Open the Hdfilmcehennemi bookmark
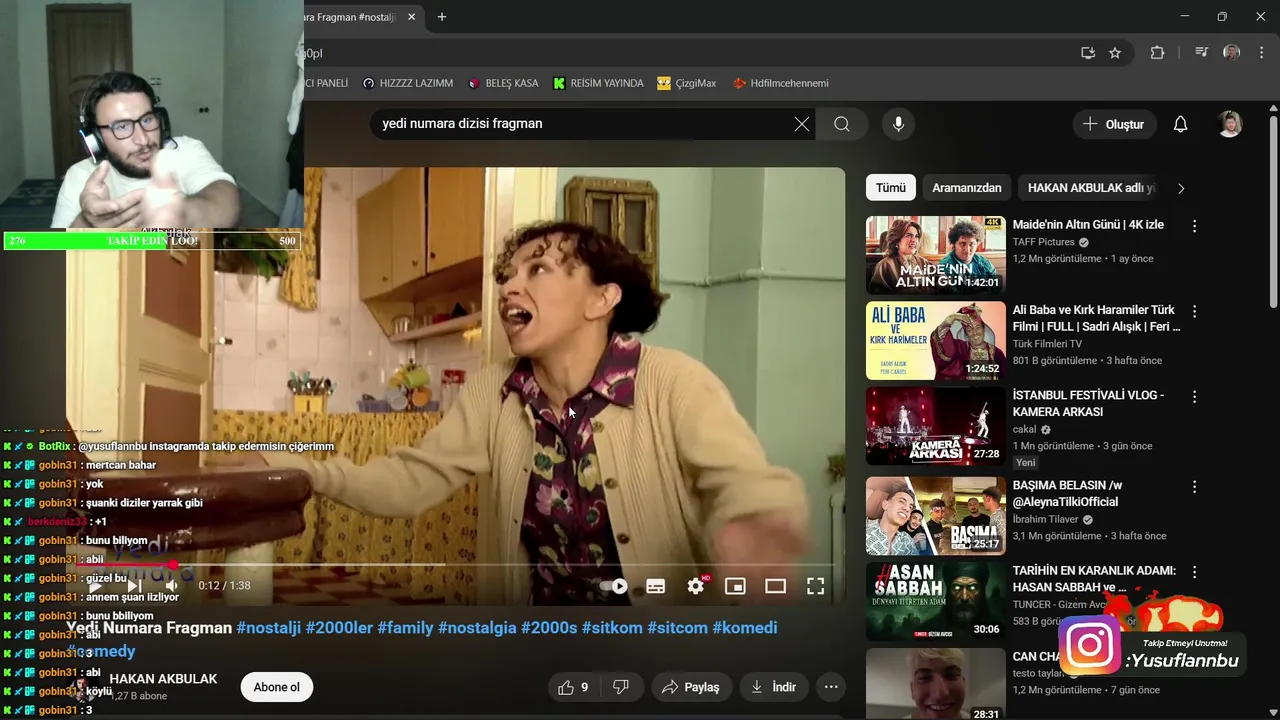Viewport: 1280px width, 720px height. tap(780, 83)
